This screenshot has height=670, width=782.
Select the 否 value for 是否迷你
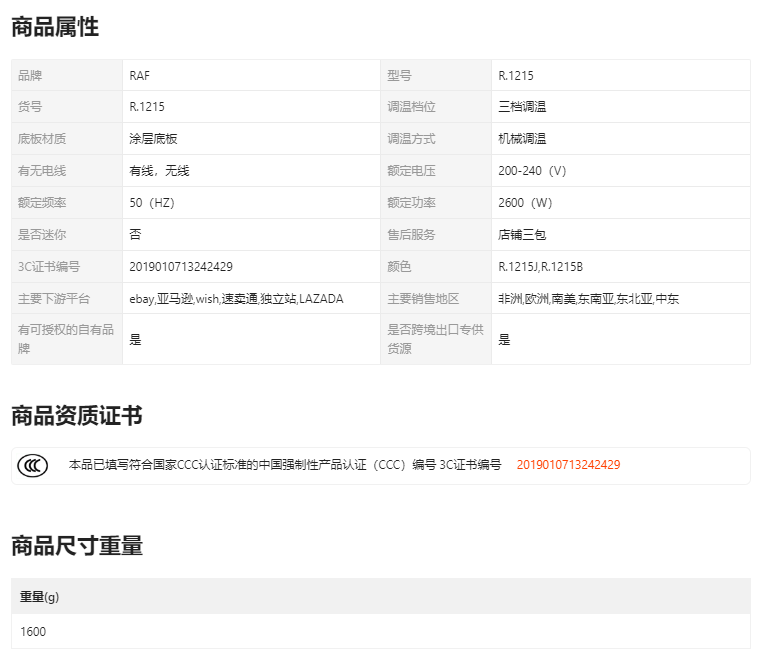[x=135, y=234]
